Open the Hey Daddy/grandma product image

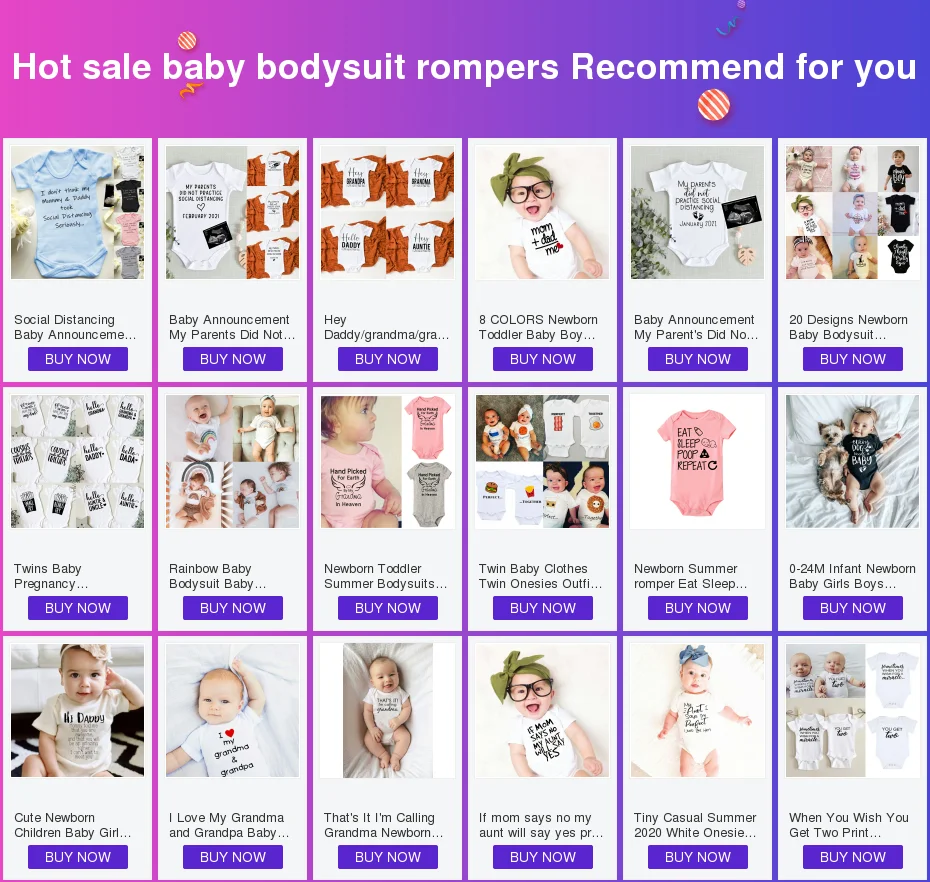[x=387, y=212]
